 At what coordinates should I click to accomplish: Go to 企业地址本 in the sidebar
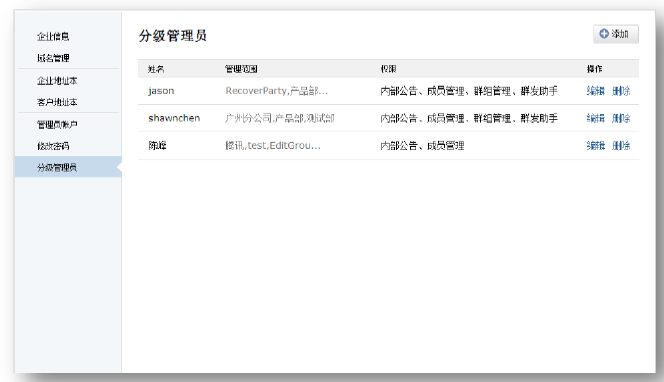coord(57,80)
